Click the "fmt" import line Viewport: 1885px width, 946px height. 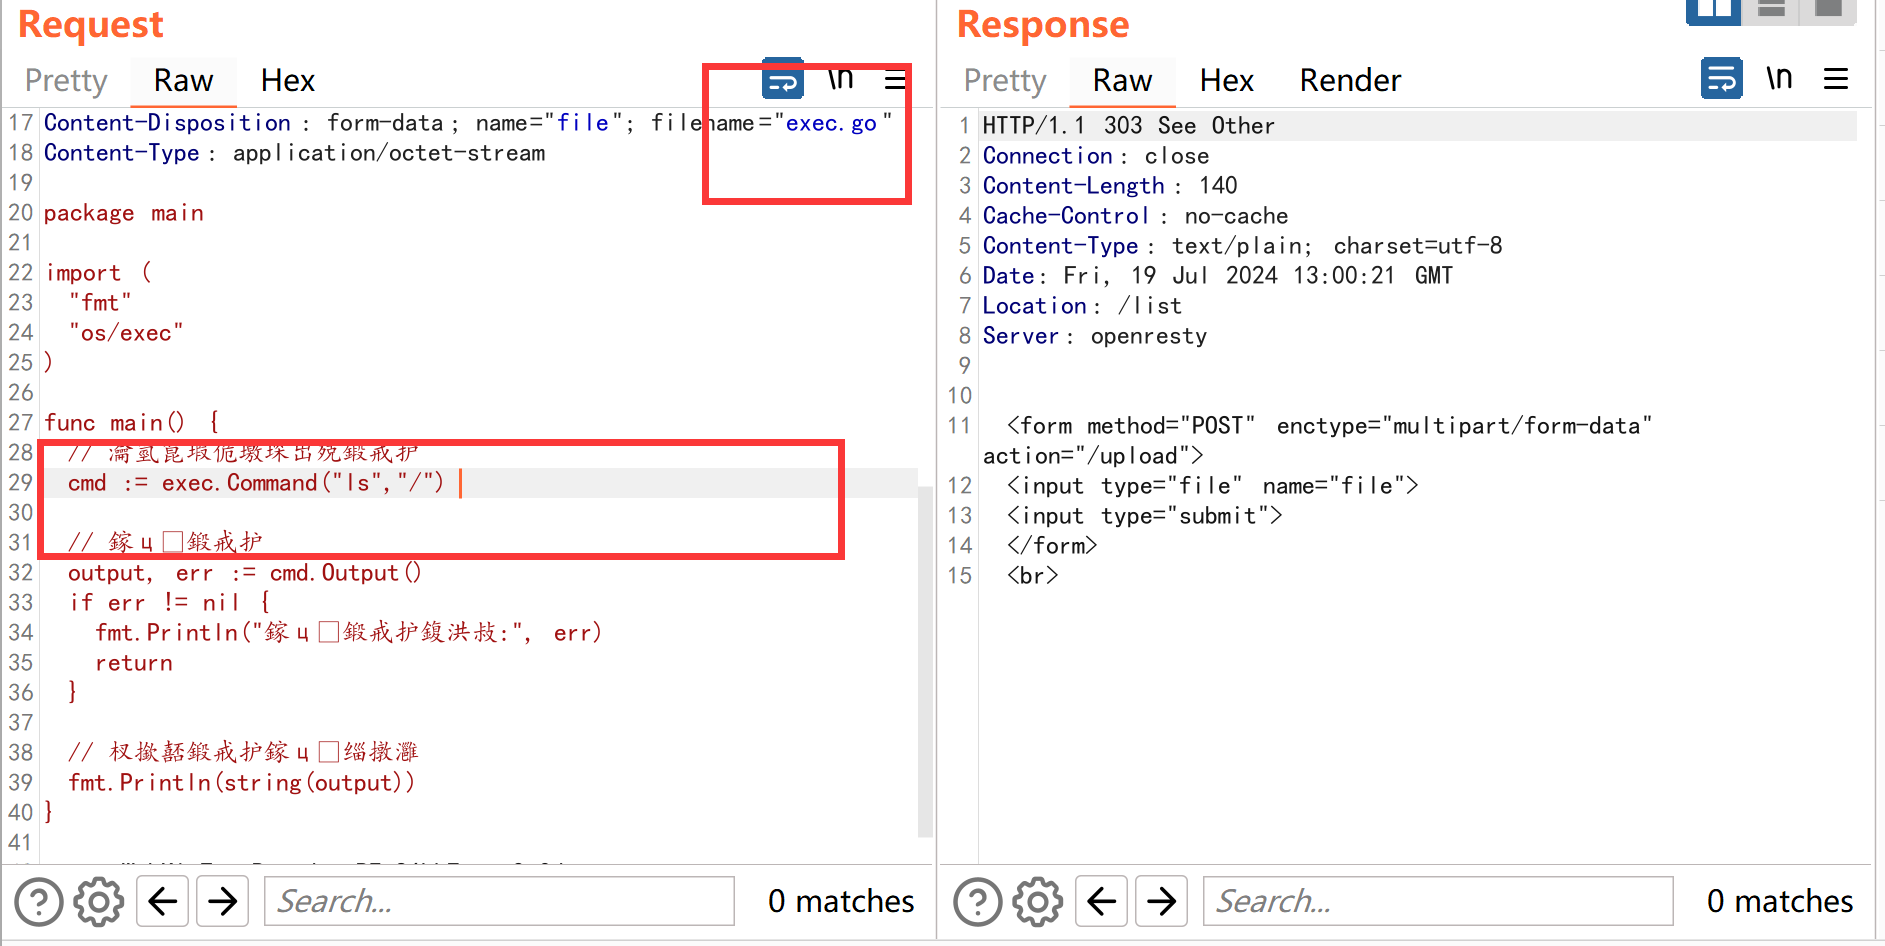tap(100, 303)
